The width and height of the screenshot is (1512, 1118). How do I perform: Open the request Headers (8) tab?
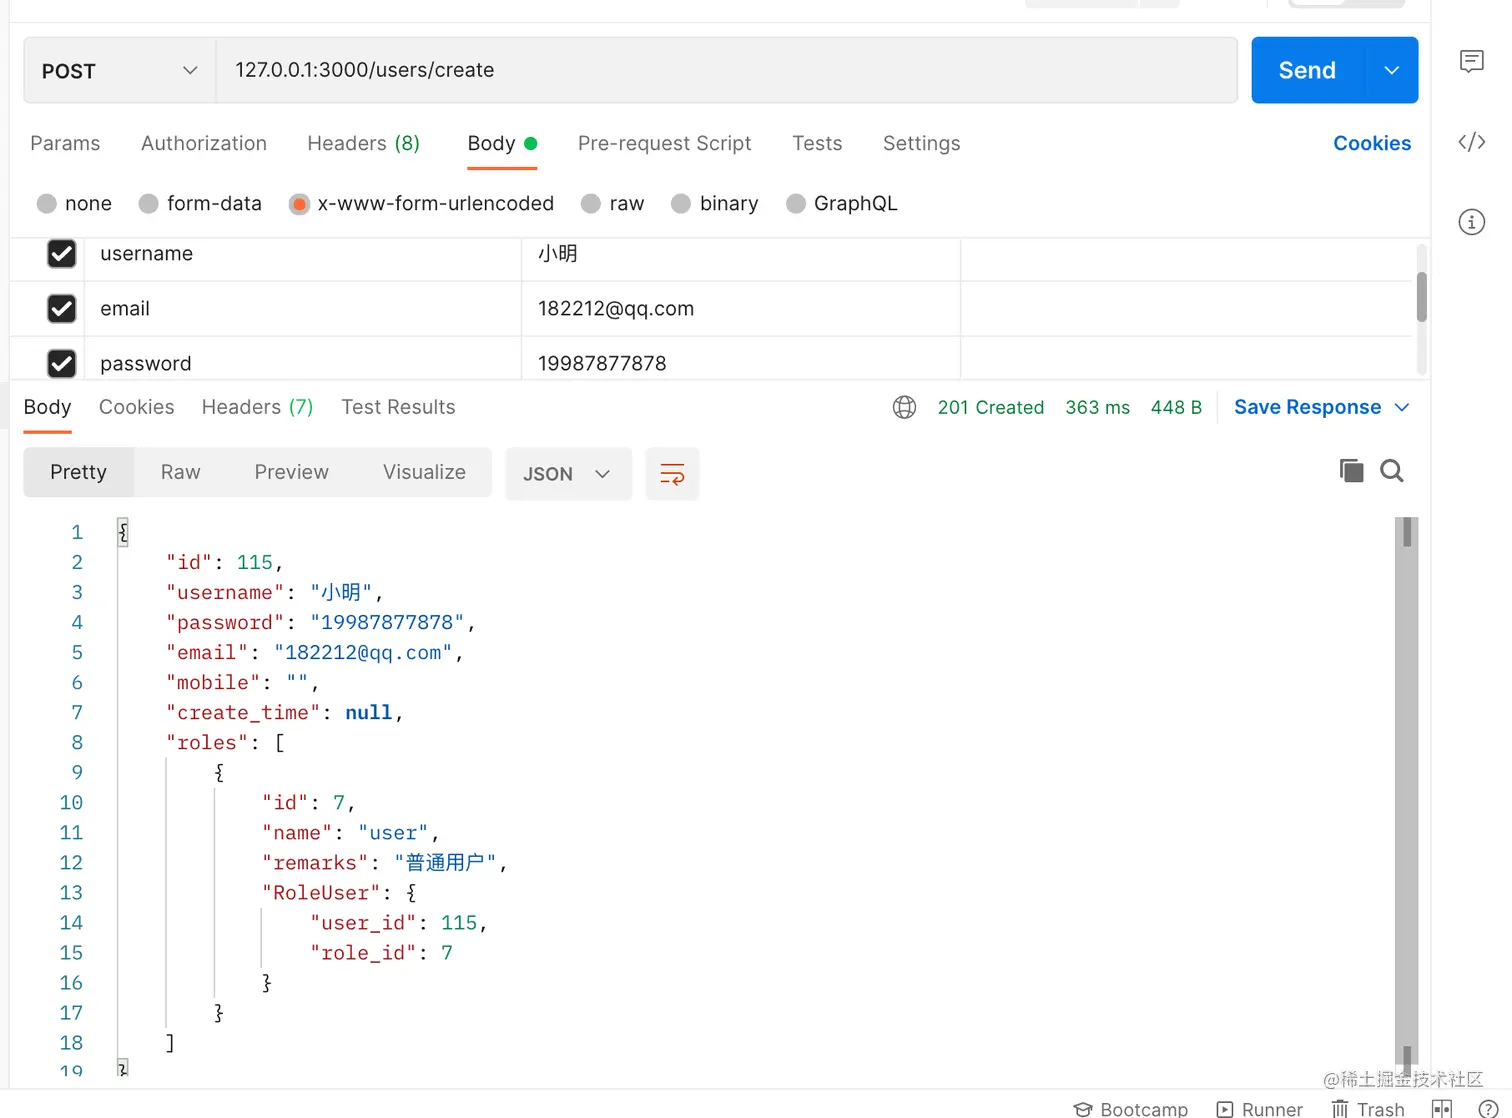pos(364,143)
